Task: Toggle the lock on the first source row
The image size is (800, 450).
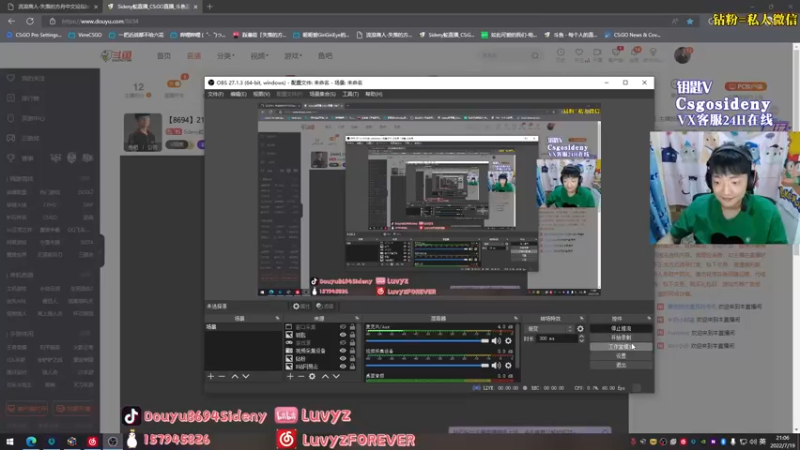Action: (352, 327)
